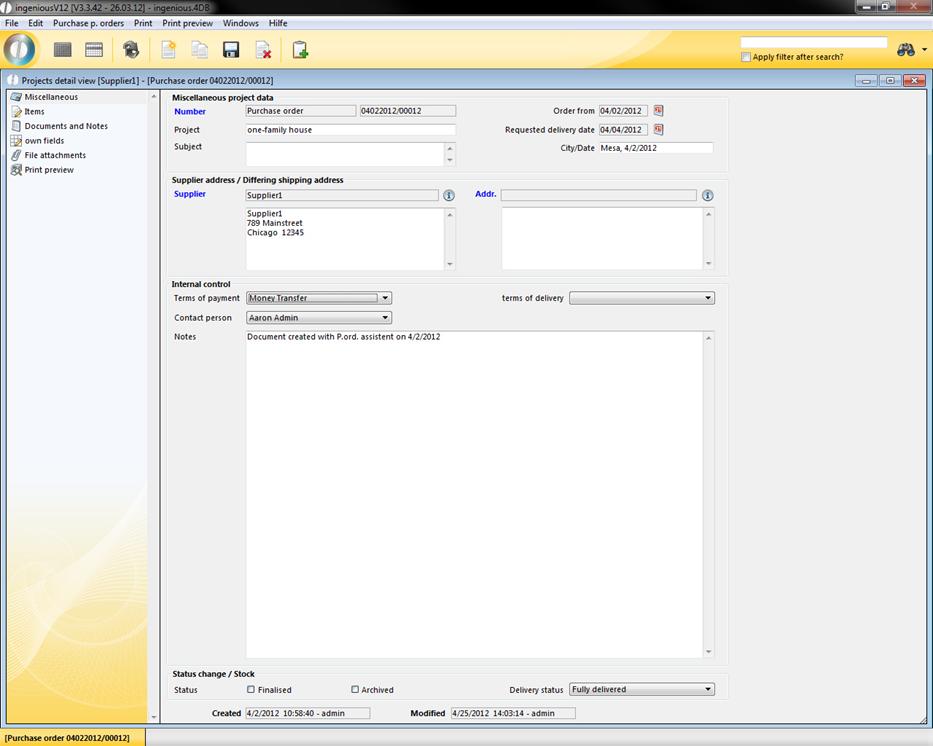Expand the Delivery status dropdown

tap(708, 689)
